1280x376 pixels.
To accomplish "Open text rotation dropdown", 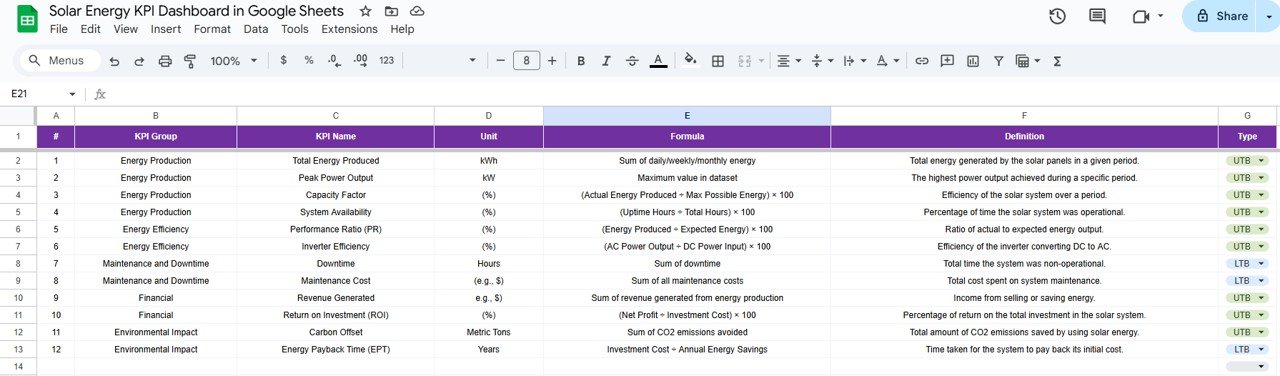I will (x=887, y=61).
